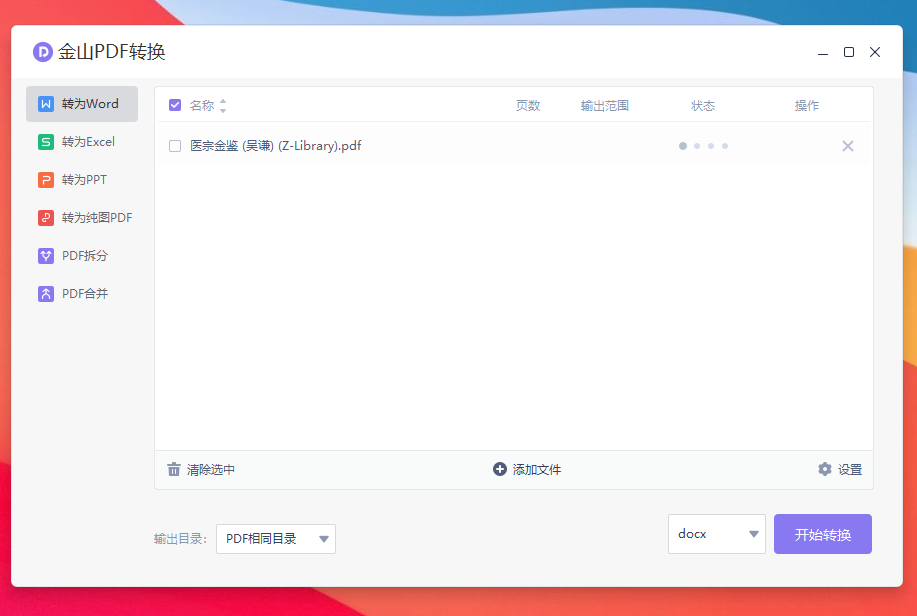Click the trash icon for 清除选中
Image resolution: width=917 pixels, height=616 pixels.
tap(174, 469)
